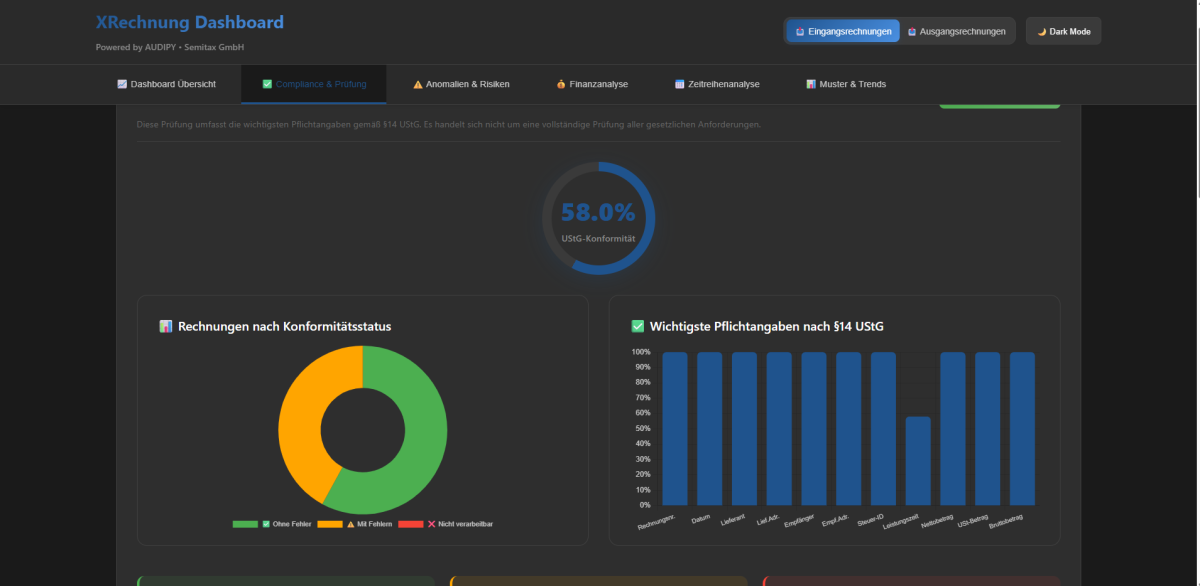Toggle Dark Mode
This screenshot has width=1200, height=586.
[x=1063, y=31]
